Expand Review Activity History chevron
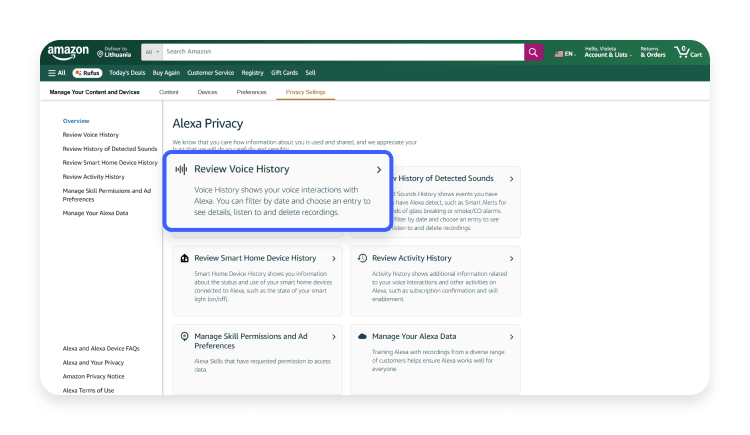The height and width of the screenshot is (435, 750). tap(511, 258)
